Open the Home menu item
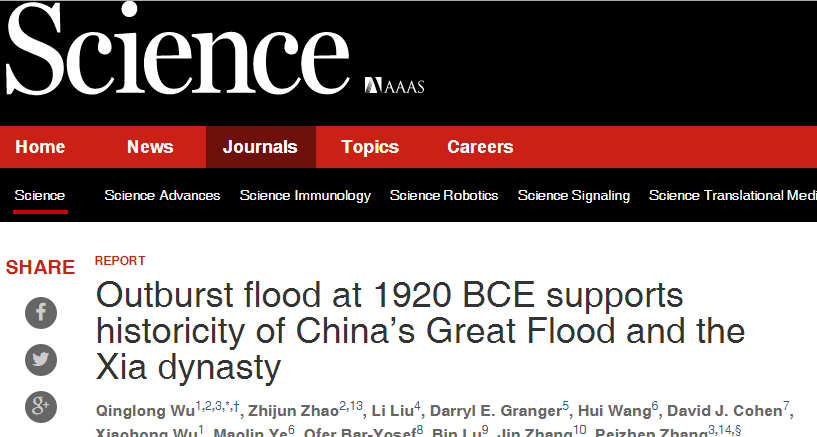This screenshot has height=437, width=817. (x=40, y=147)
